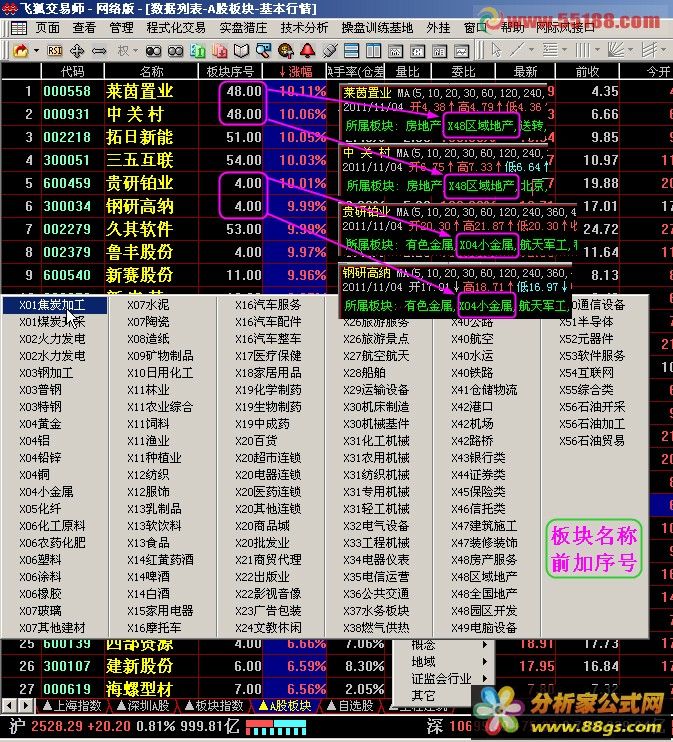Screen dimensions: 673x742
Task: Click the open folder toolbar icon
Action: pyautogui.click(x=20, y=51)
